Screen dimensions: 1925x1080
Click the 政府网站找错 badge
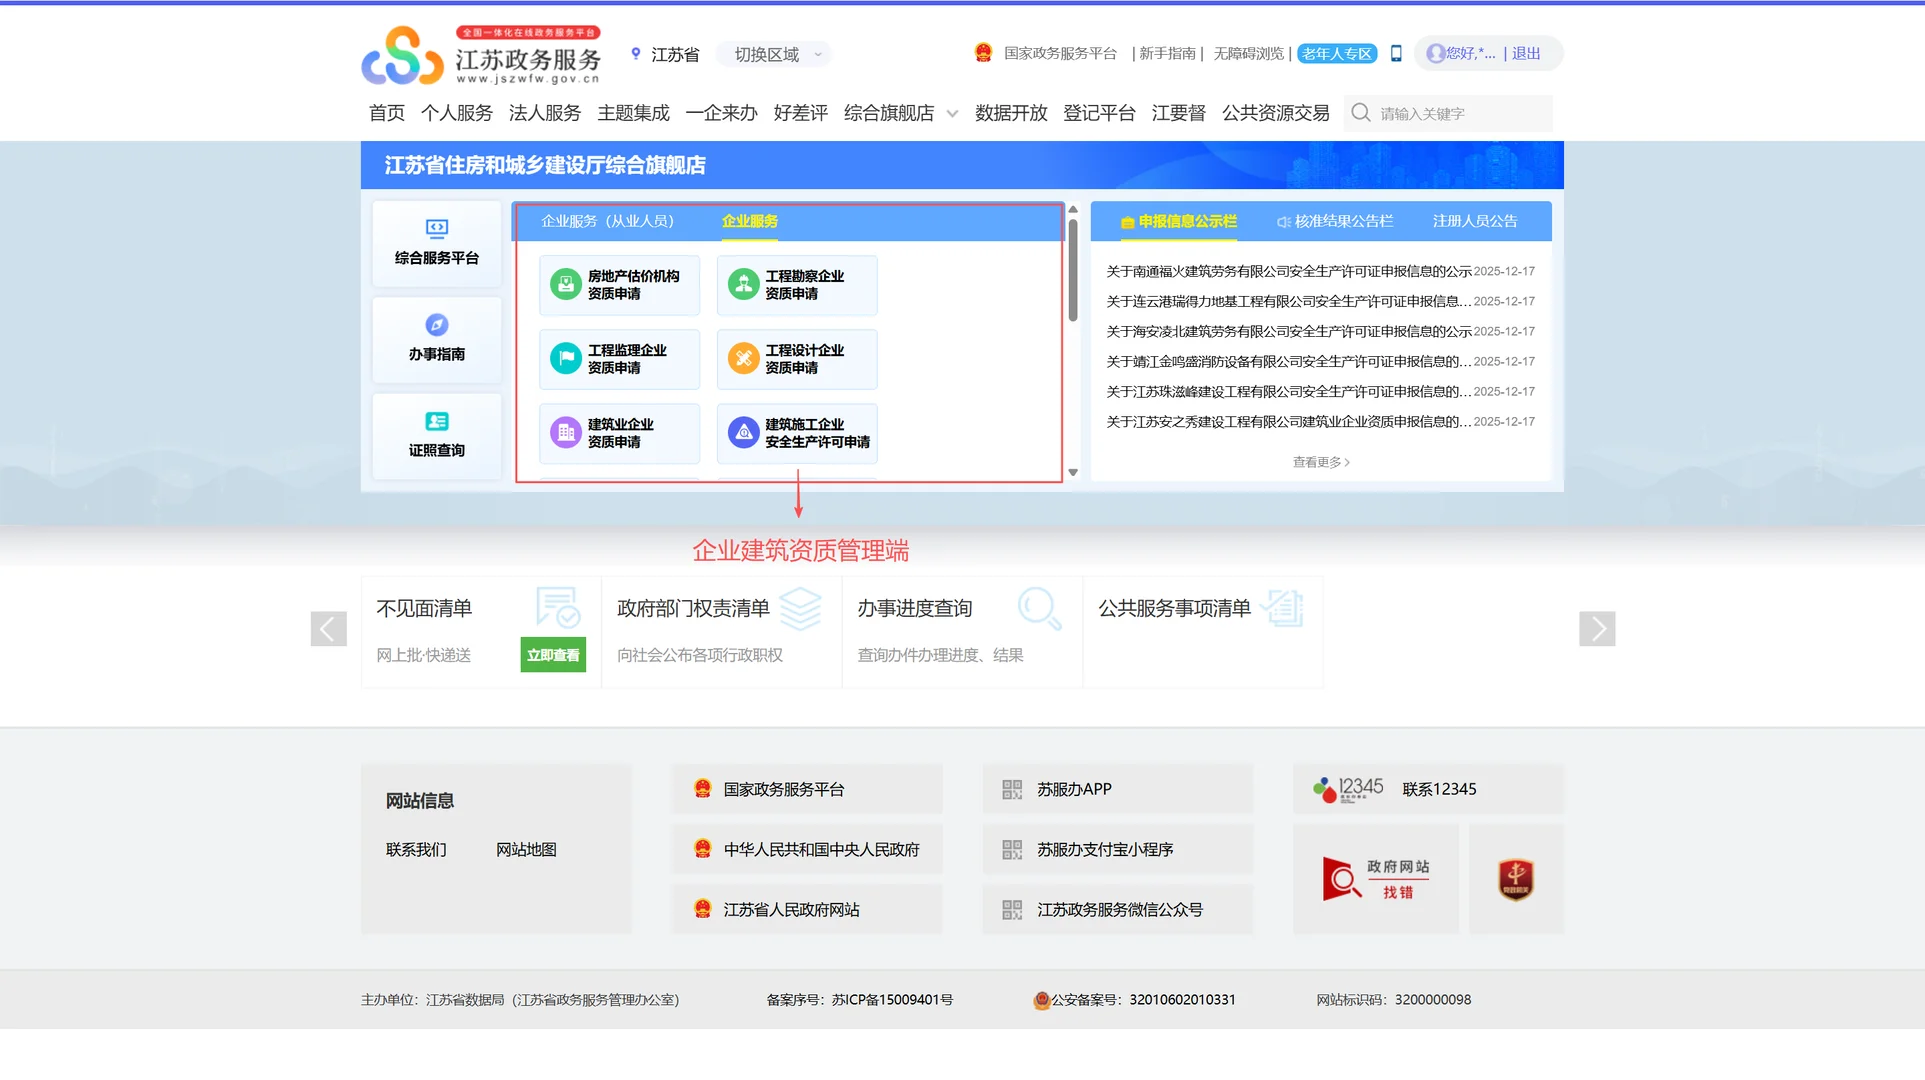click(1375, 879)
